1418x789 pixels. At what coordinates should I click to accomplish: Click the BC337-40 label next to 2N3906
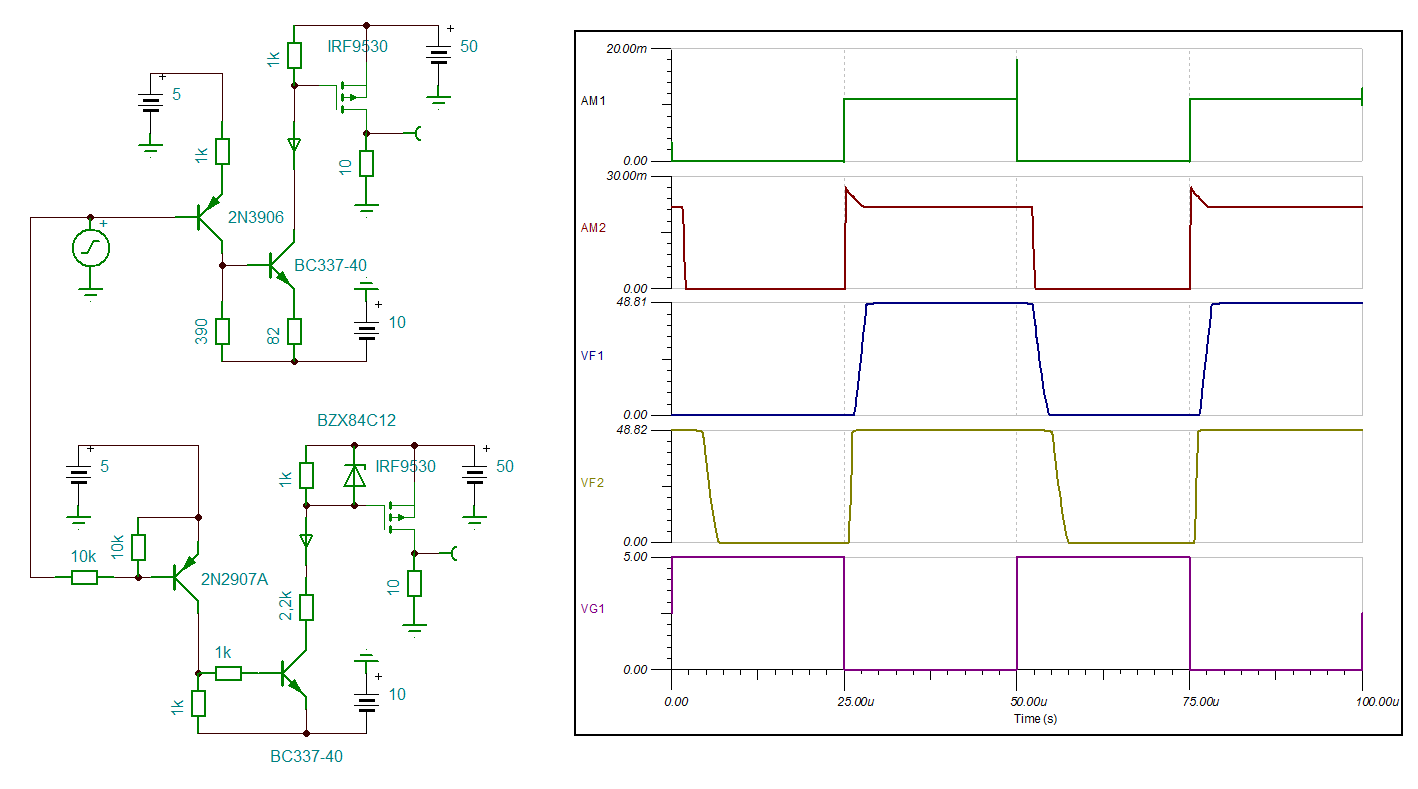pos(330,265)
